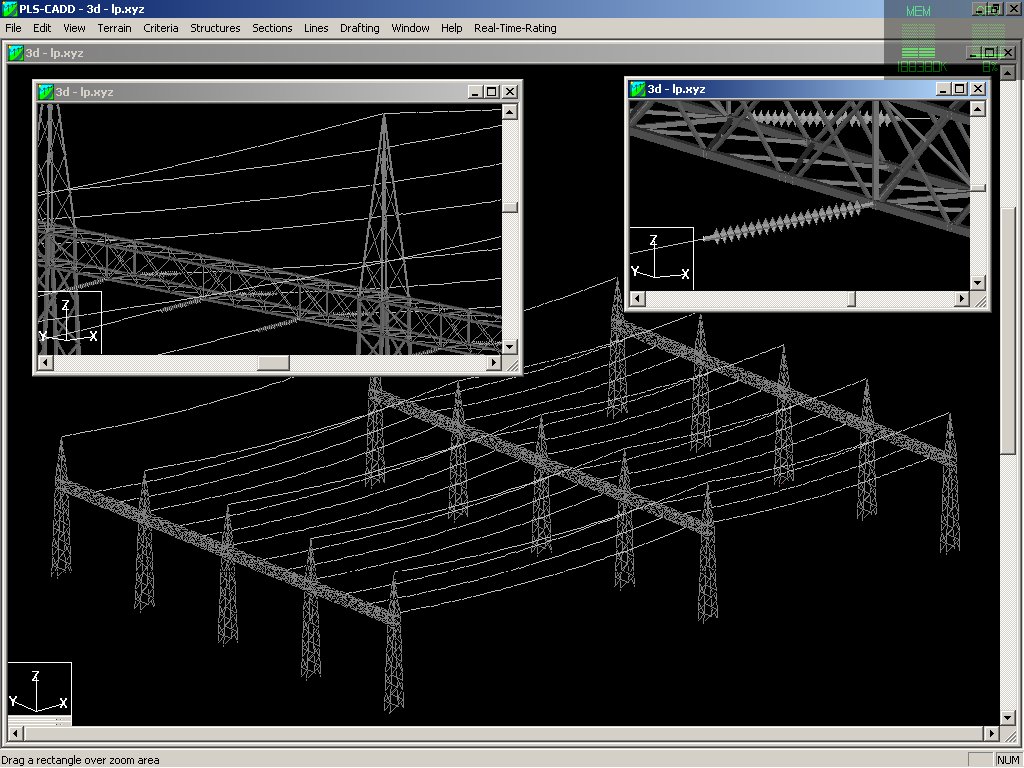Image resolution: width=1024 pixels, height=768 pixels.
Task: Click the window icon of the right 3d - lp.xyz sub-window
Action: 637,89
